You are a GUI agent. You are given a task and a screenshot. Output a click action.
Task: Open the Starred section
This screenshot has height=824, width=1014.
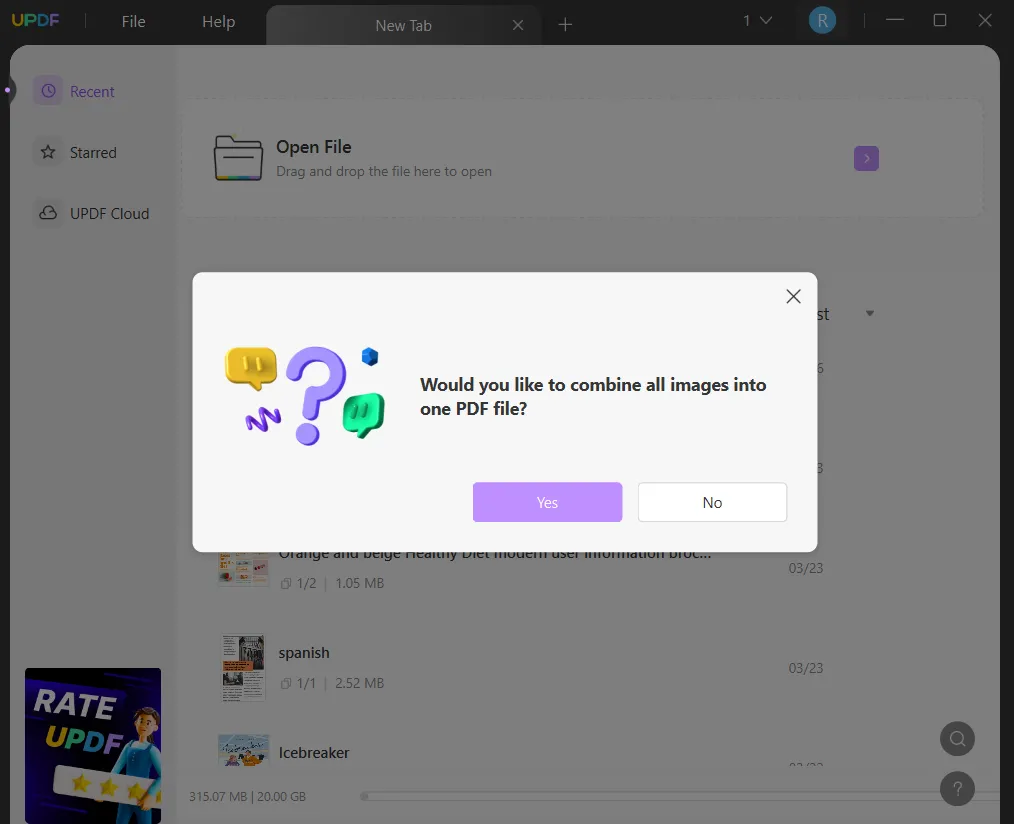pos(76,153)
